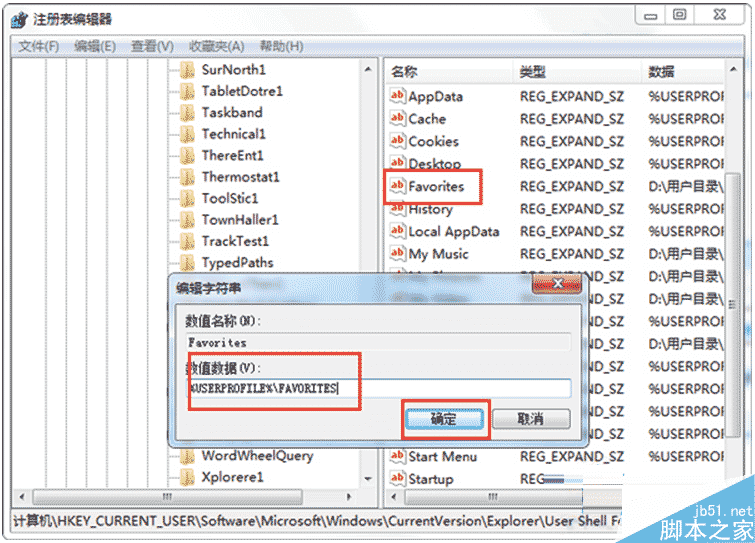This screenshot has width=755, height=543.
Task: Click the AppData string value icon
Action: click(x=397, y=96)
